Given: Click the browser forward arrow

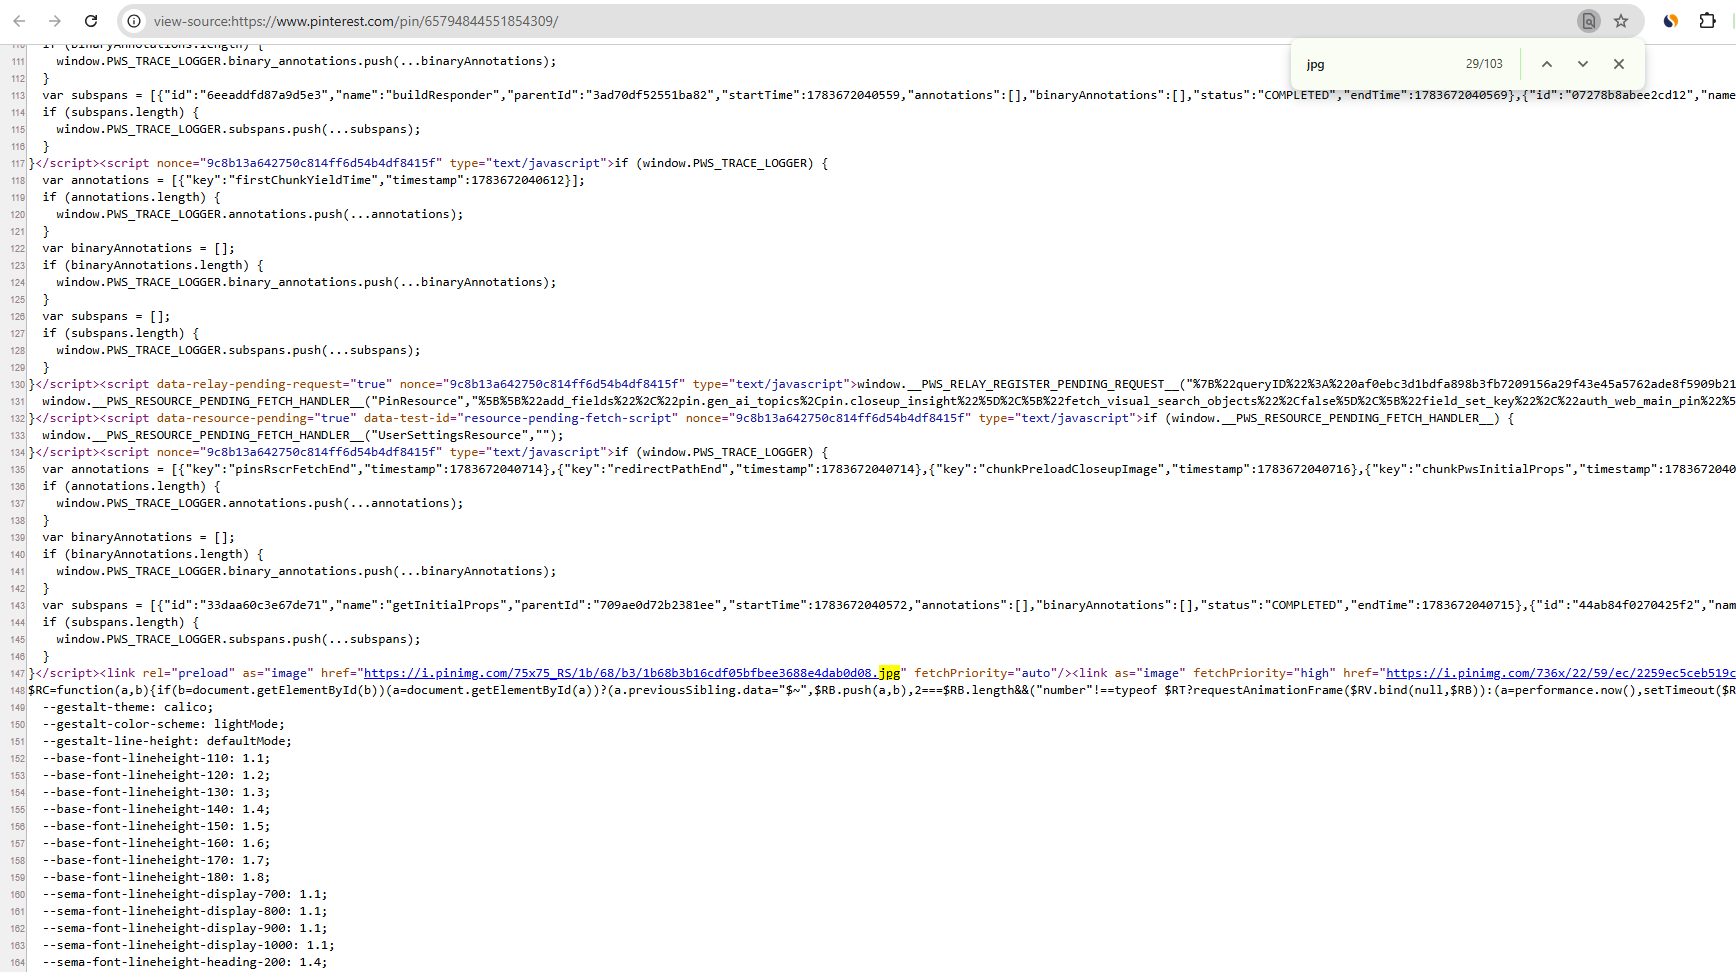Looking at the screenshot, I should [x=55, y=21].
